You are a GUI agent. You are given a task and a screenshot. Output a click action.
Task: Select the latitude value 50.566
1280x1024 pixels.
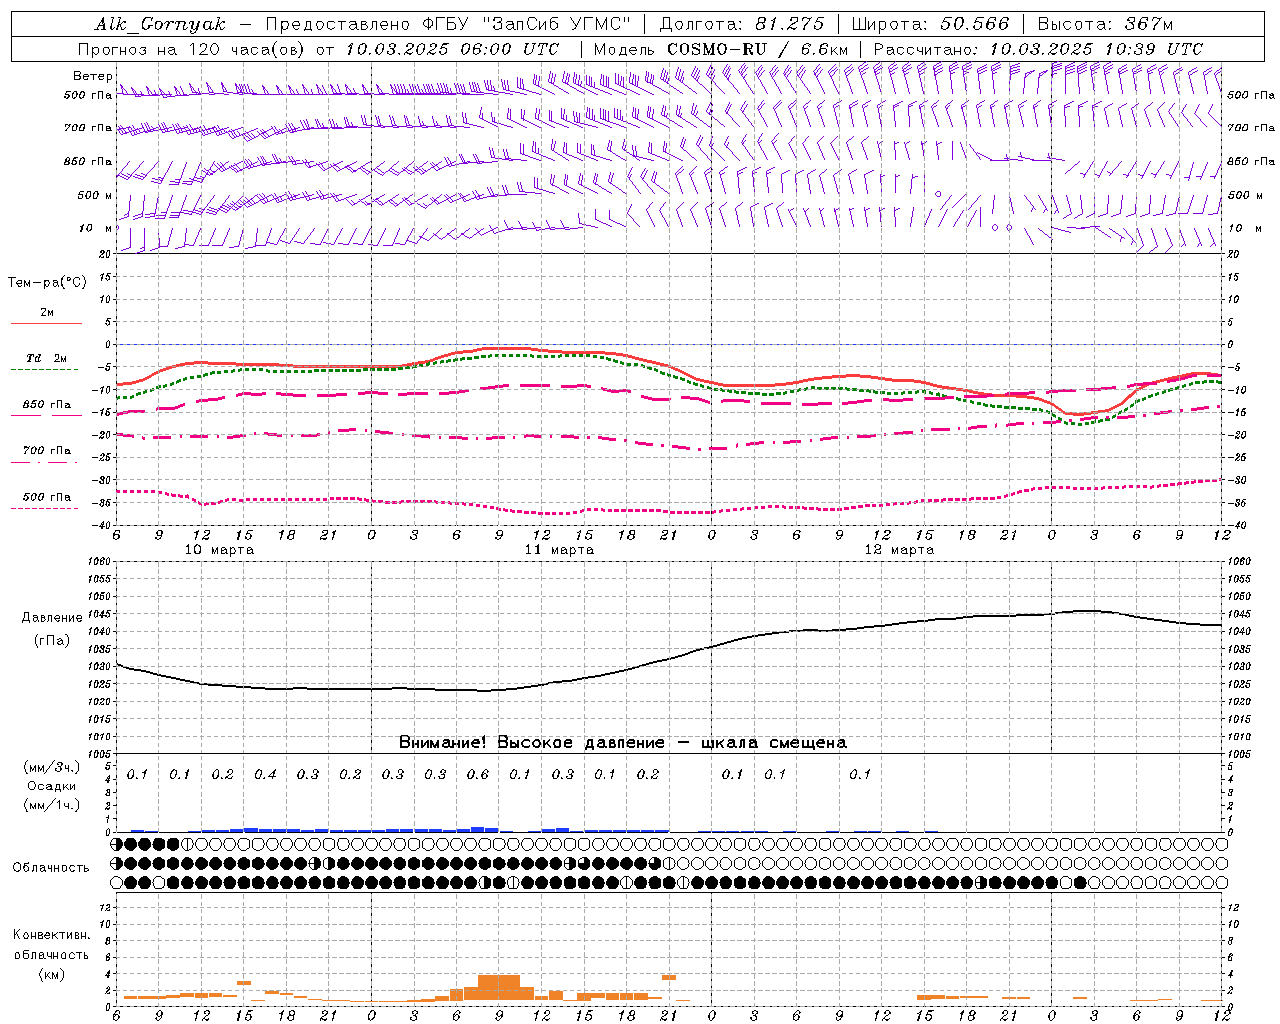(x=974, y=24)
